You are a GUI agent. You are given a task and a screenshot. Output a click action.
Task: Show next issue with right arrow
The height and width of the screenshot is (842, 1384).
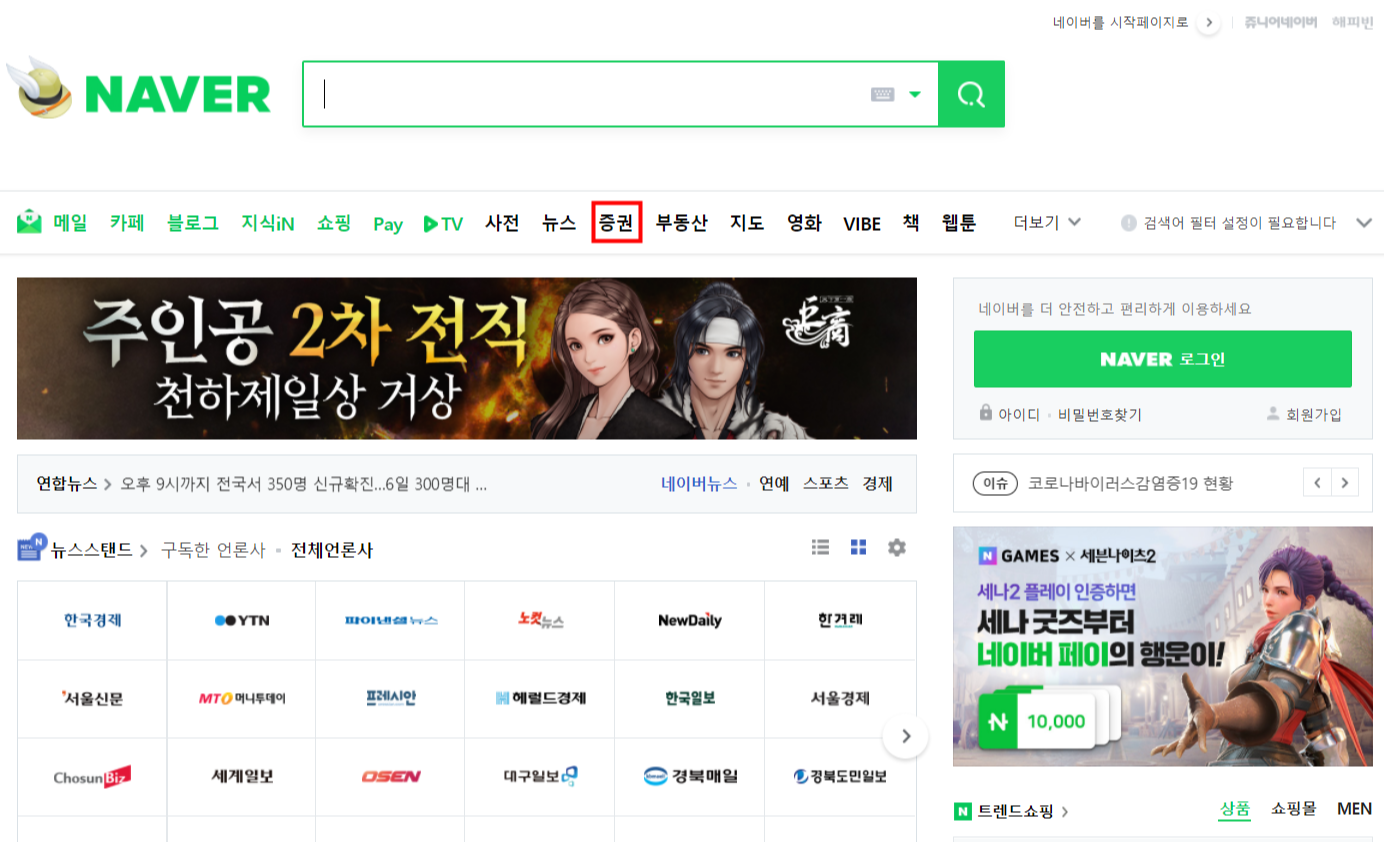(x=1345, y=483)
